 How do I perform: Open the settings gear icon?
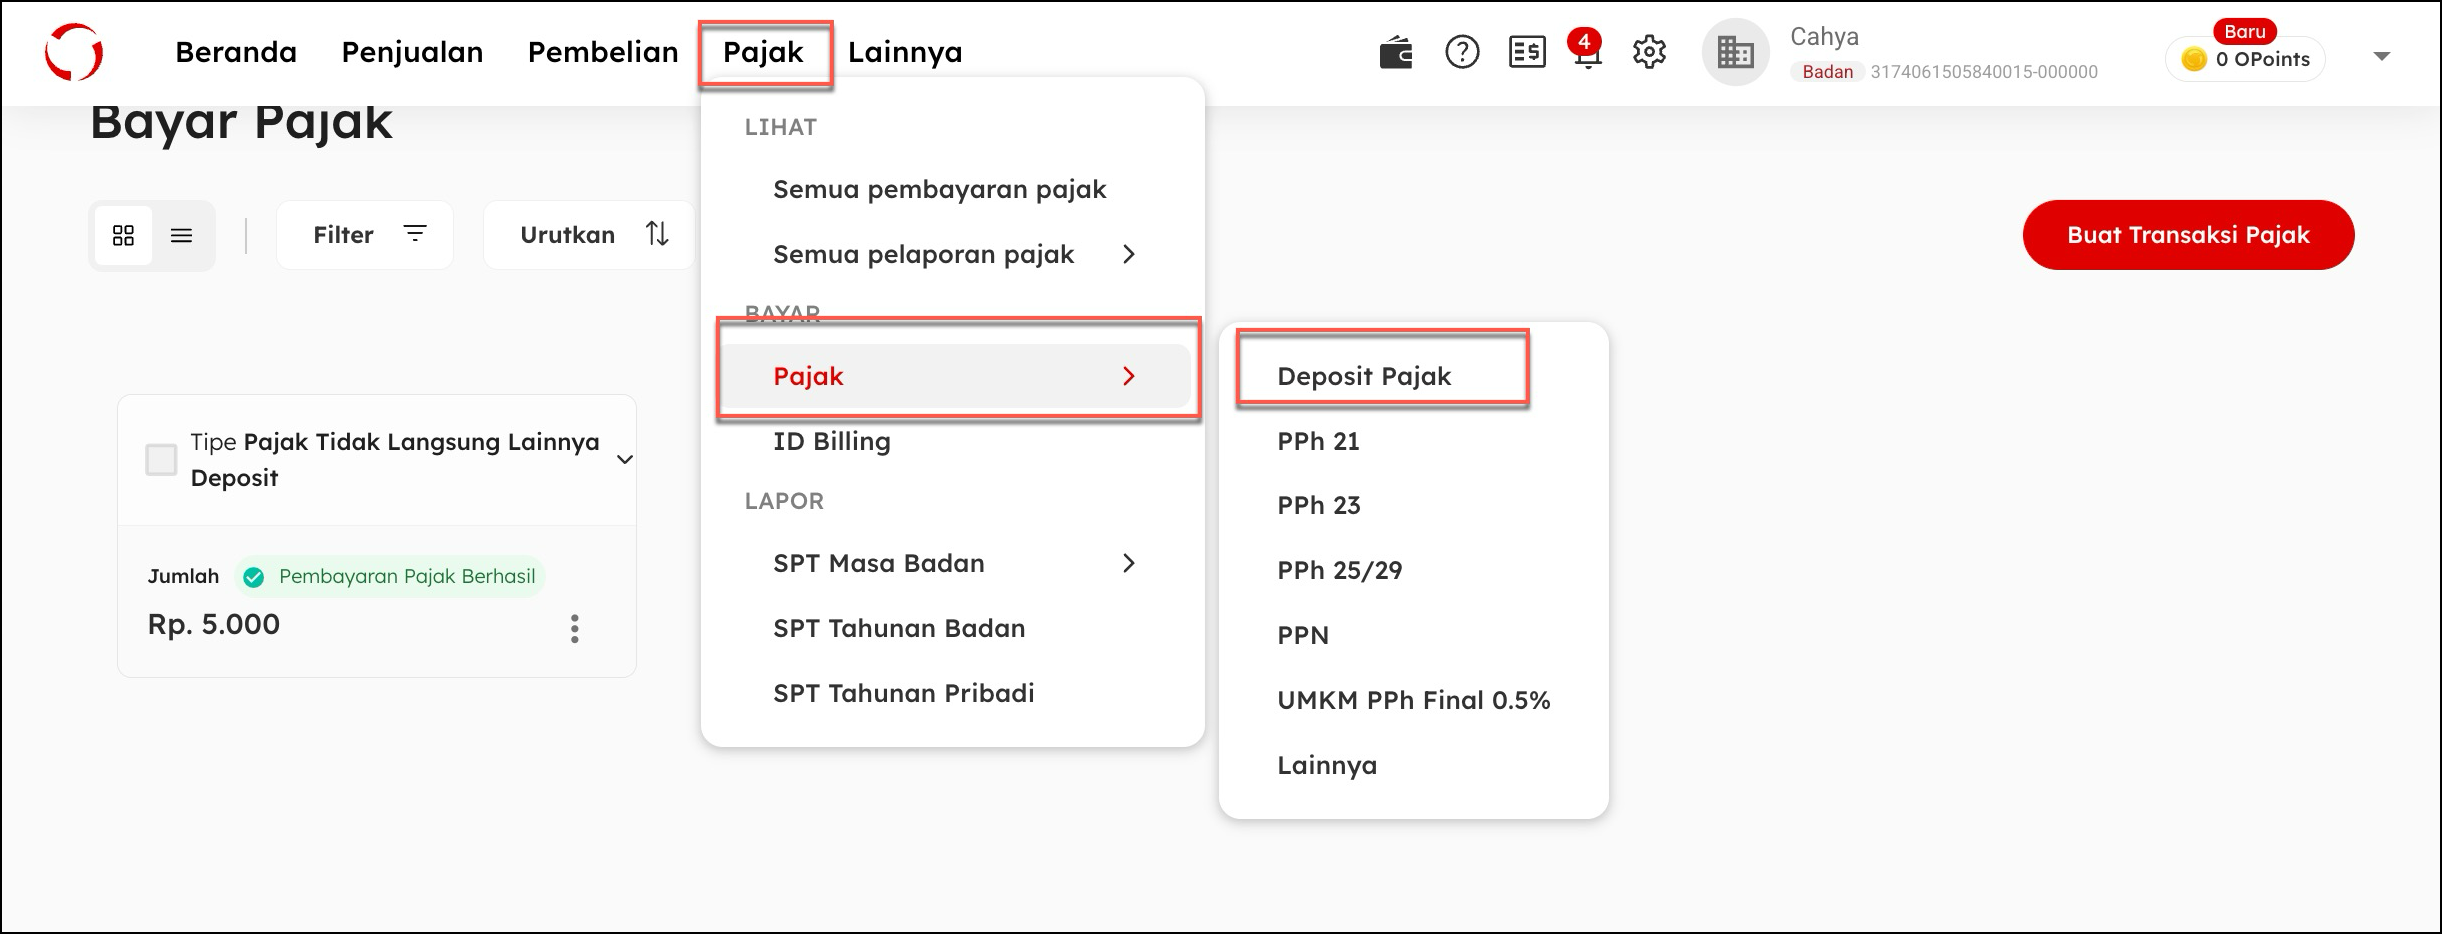[1649, 52]
